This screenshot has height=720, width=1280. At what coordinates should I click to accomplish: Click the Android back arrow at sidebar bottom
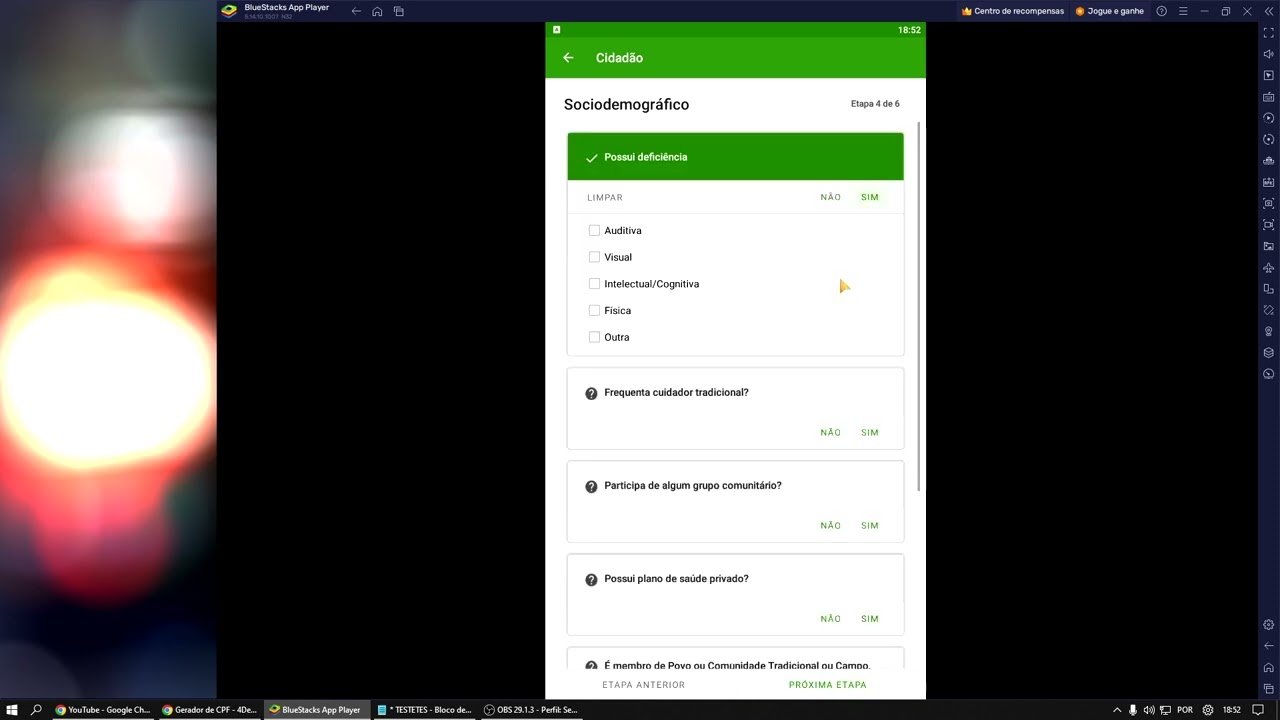point(1269,646)
